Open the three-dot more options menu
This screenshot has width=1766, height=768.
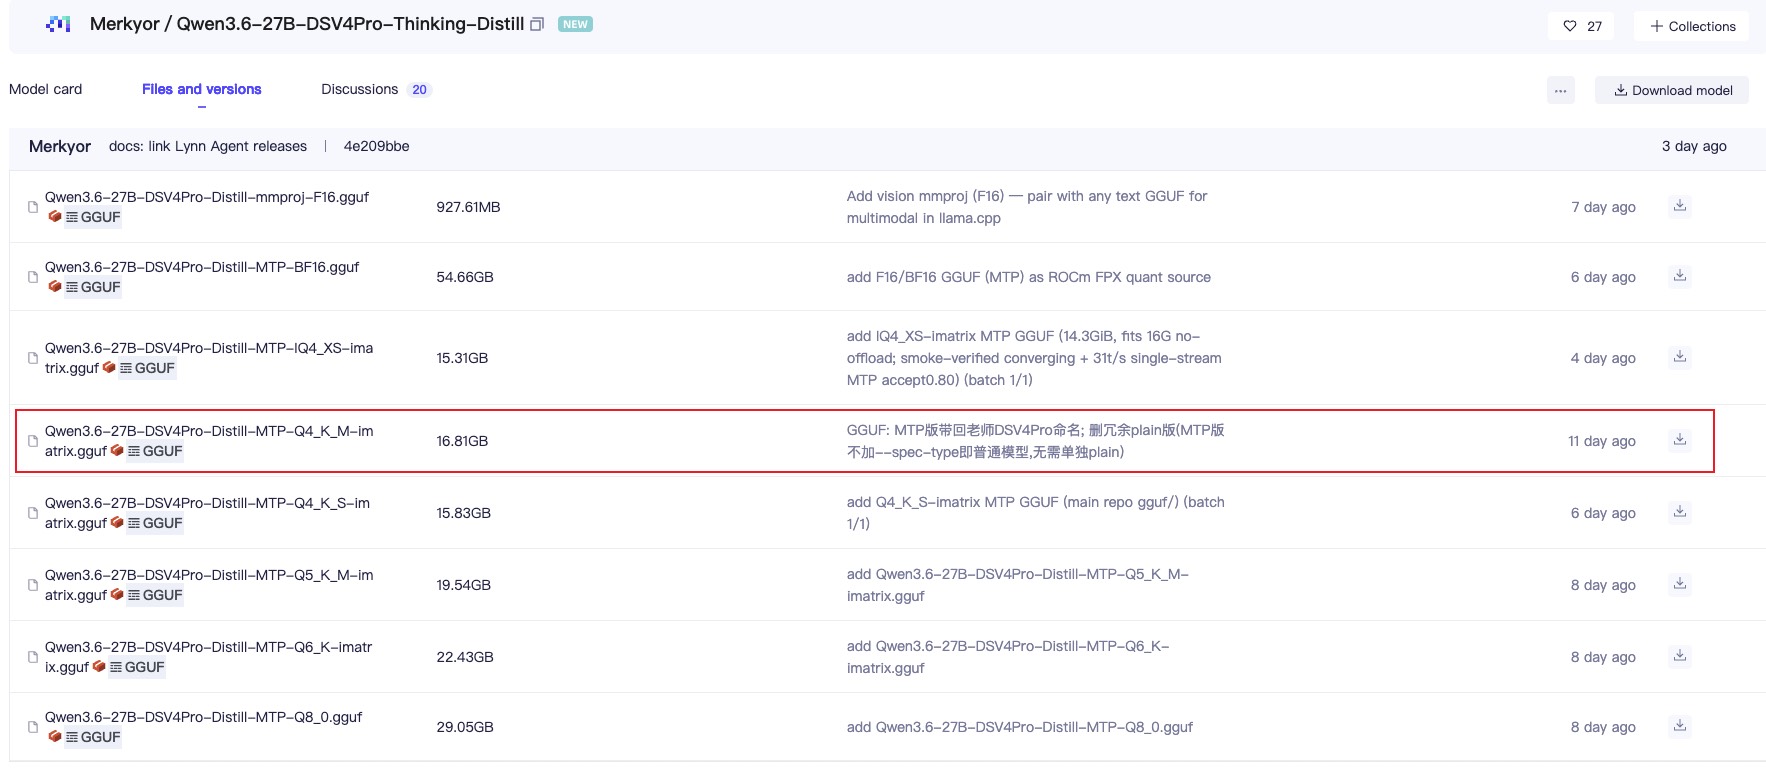[1560, 90]
